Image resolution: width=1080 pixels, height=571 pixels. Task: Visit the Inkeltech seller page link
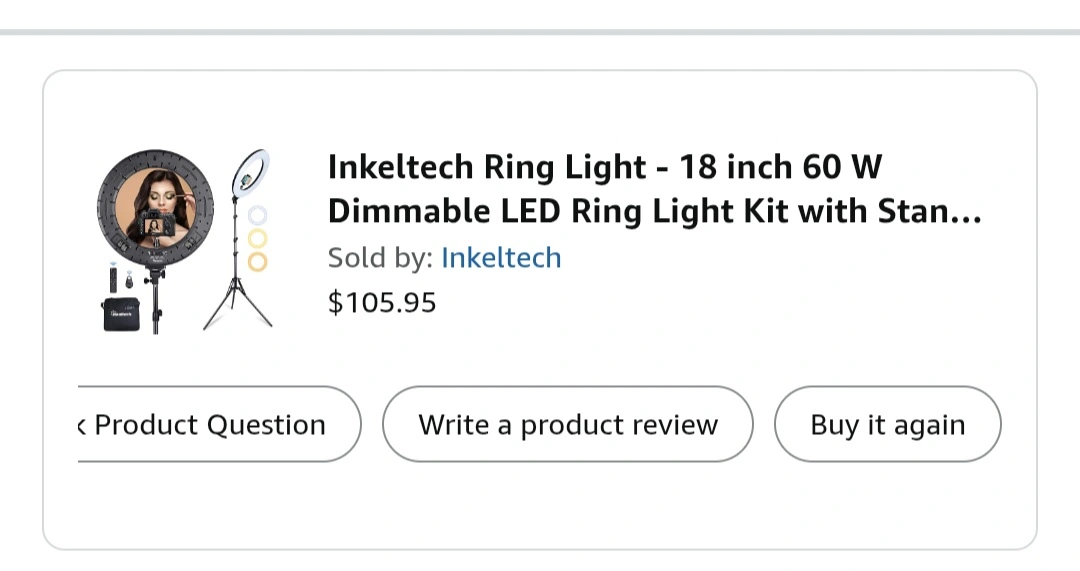(501, 258)
